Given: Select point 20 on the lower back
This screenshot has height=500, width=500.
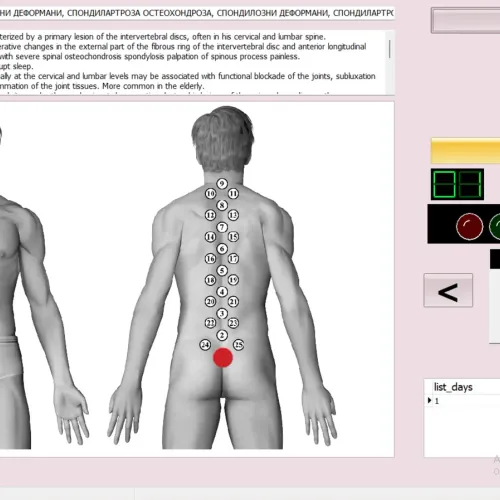Looking at the screenshot, I should coord(210,302).
